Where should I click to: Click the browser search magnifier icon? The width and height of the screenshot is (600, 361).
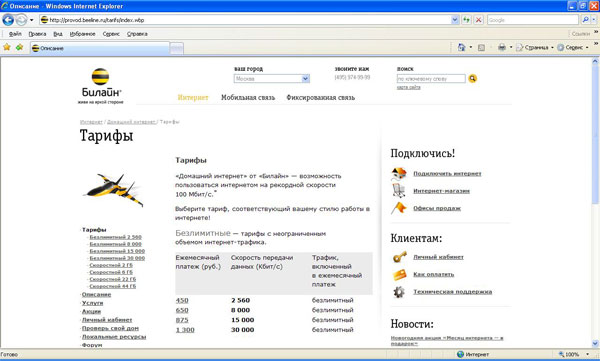[x=585, y=20]
